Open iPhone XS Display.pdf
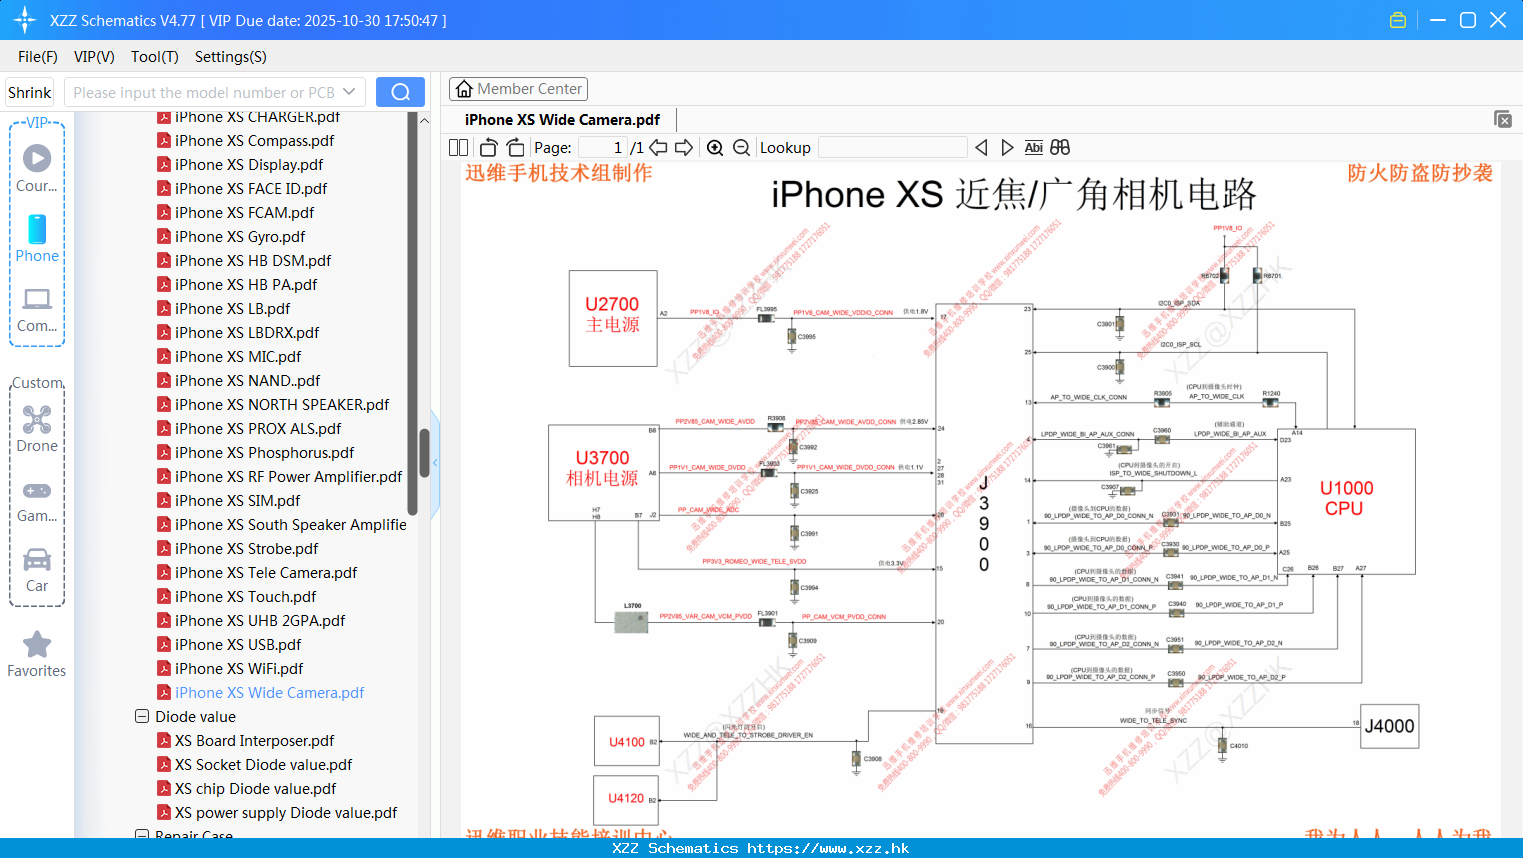This screenshot has height=858, width=1523. pyautogui.click(x=249, y=165)
